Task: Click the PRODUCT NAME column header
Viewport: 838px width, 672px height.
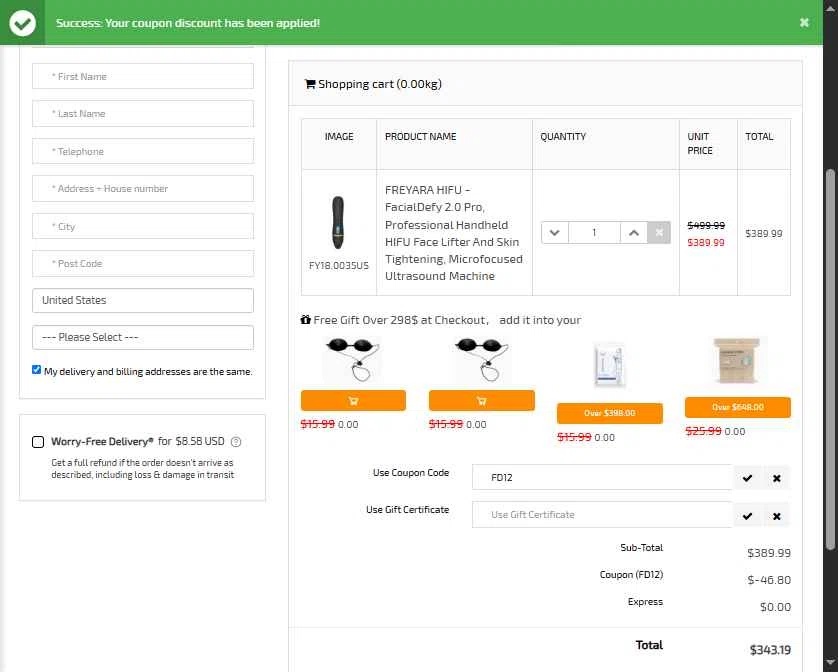Action: (x=421, y=137)
